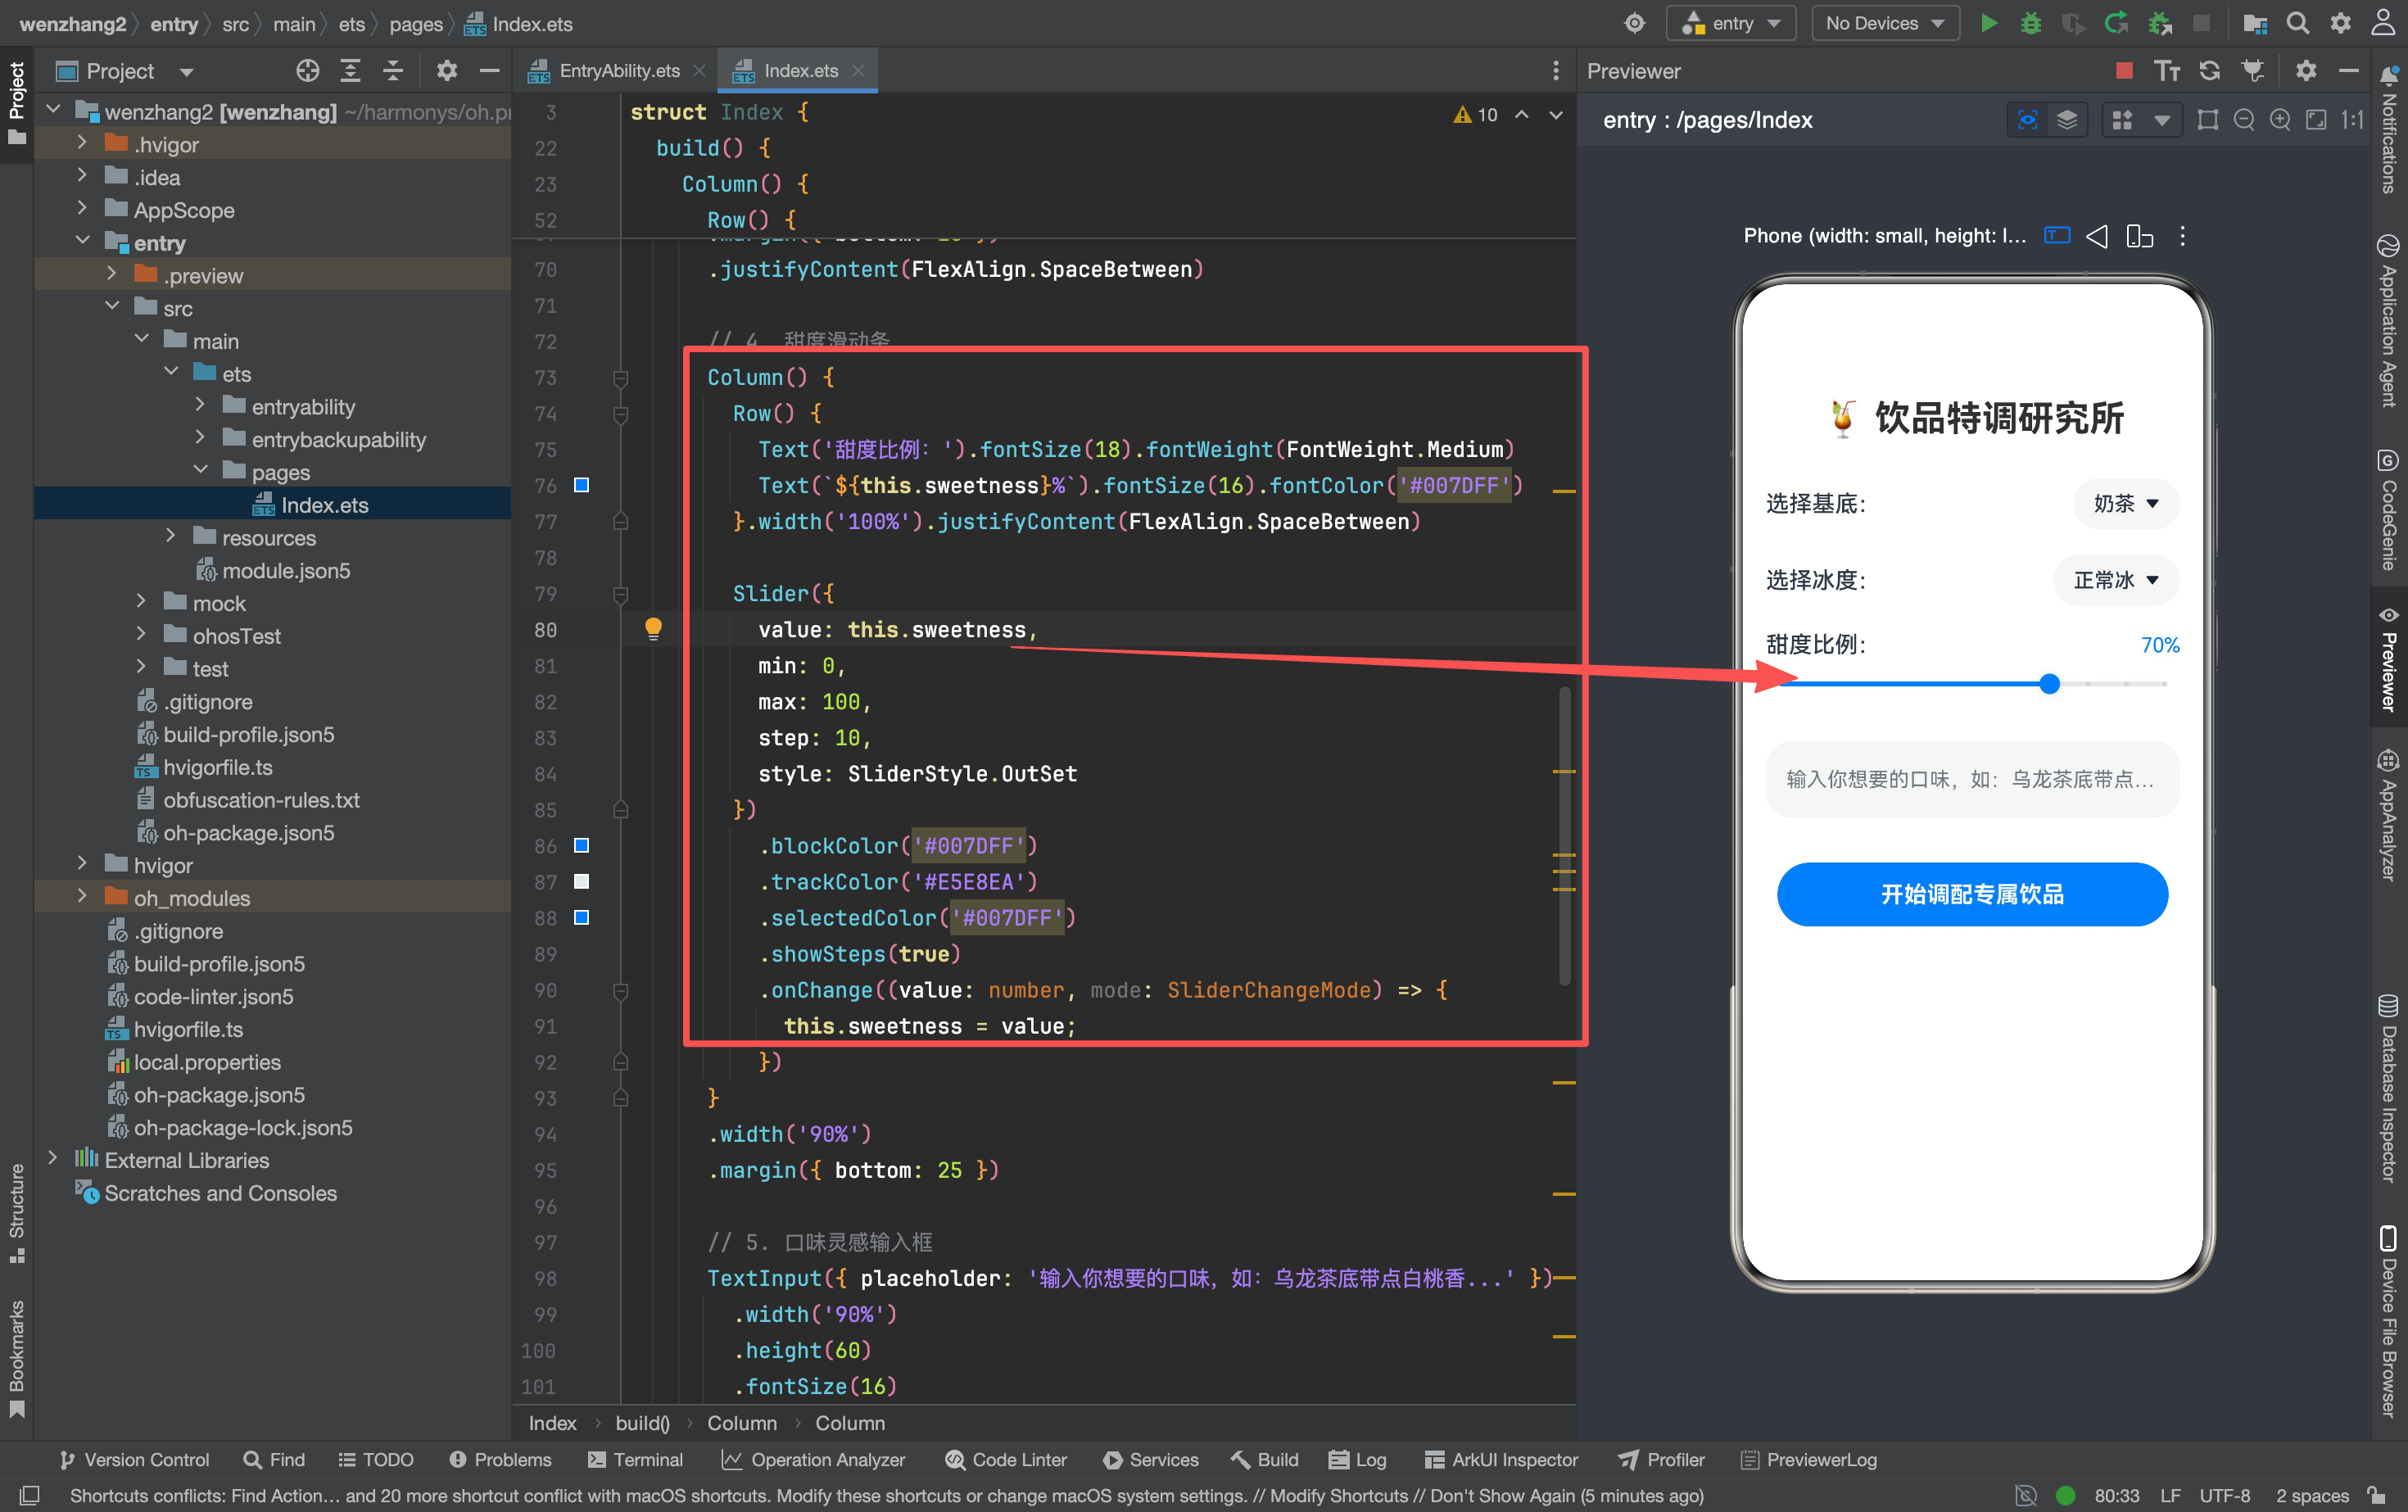Image resolution: width=2408 pixels, height=1512 pixels.
Task: Click the sweetness slider thumb in preview
Action: [2049, 684]
